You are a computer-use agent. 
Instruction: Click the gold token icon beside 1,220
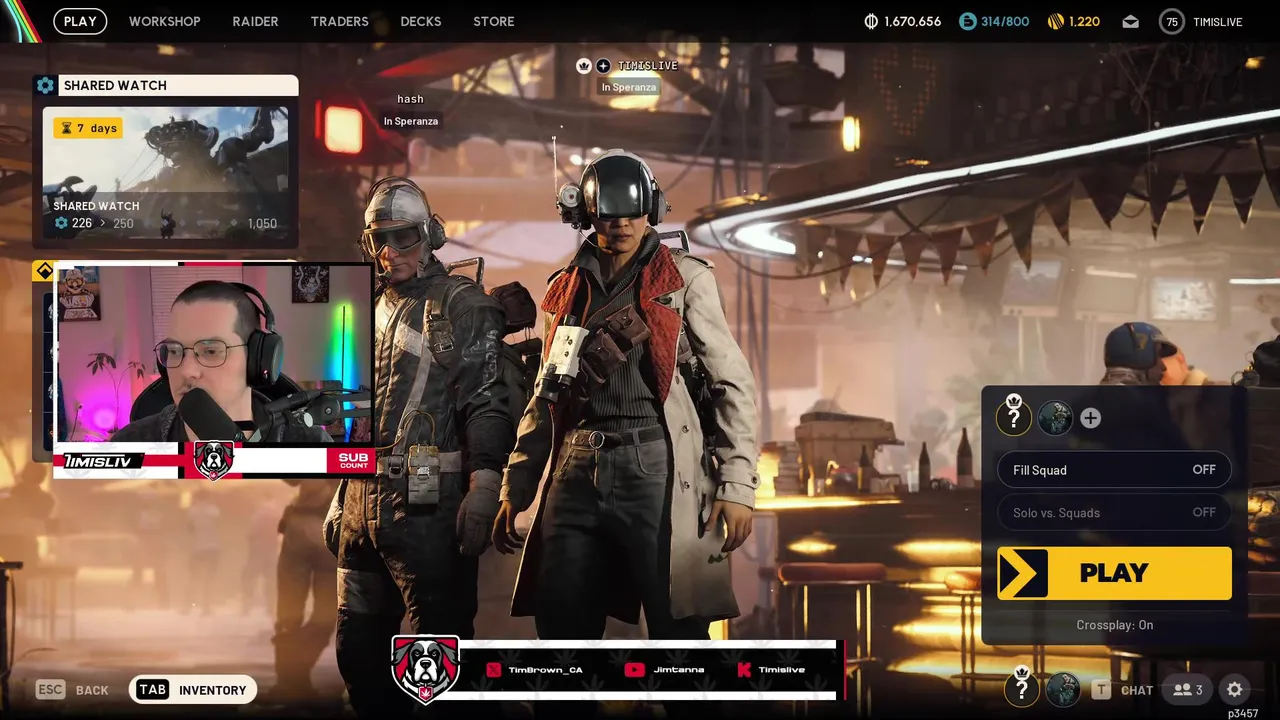point(1055,21)
